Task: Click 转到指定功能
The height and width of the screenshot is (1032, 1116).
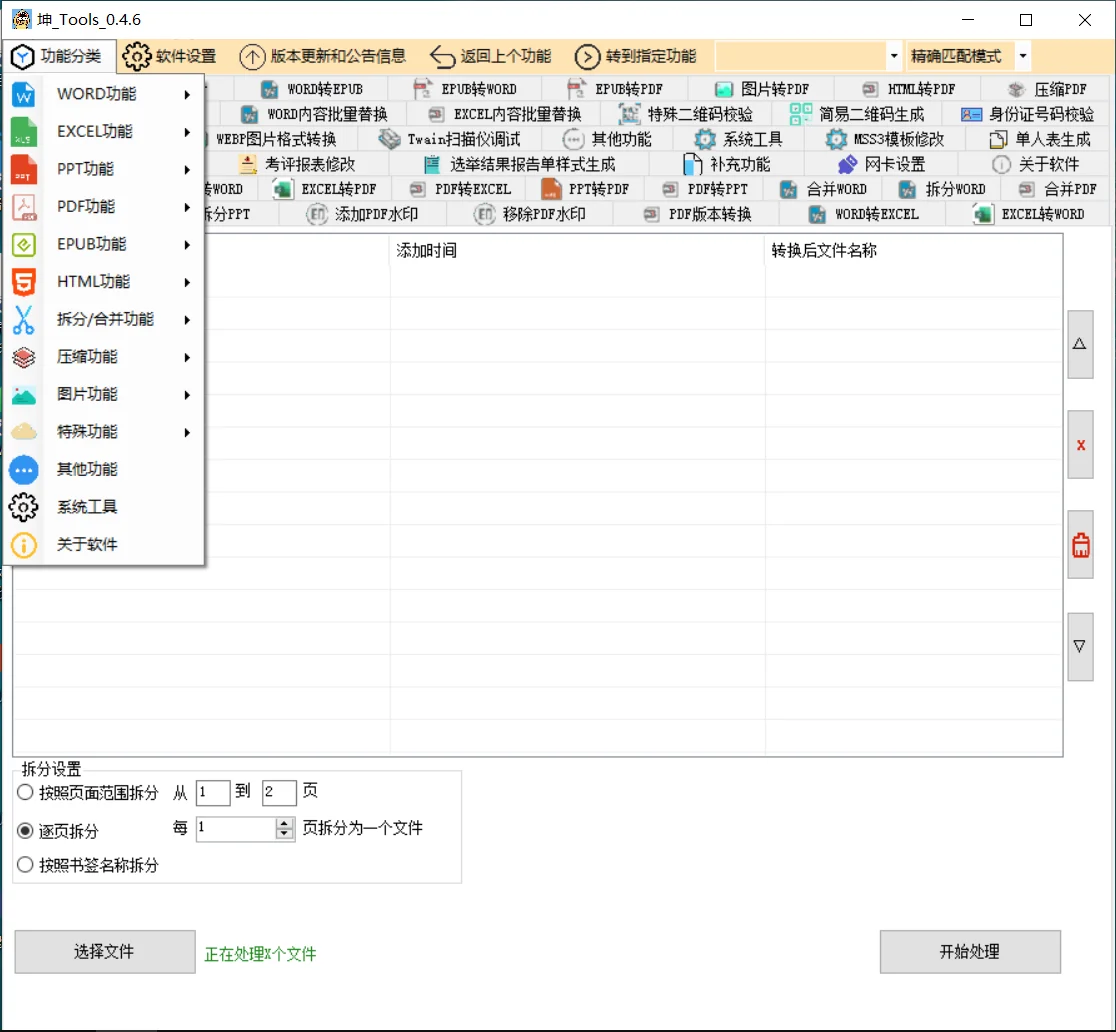Action: pyautogui.click(x=636, y=56)
